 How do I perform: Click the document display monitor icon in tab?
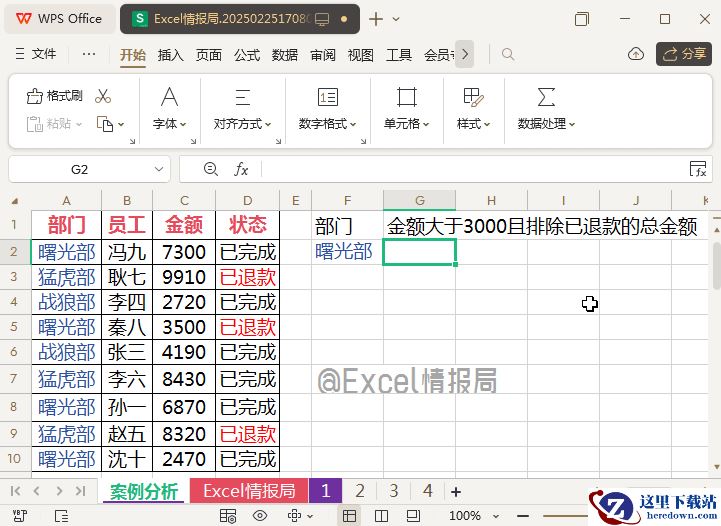click(x=322, y=19)
